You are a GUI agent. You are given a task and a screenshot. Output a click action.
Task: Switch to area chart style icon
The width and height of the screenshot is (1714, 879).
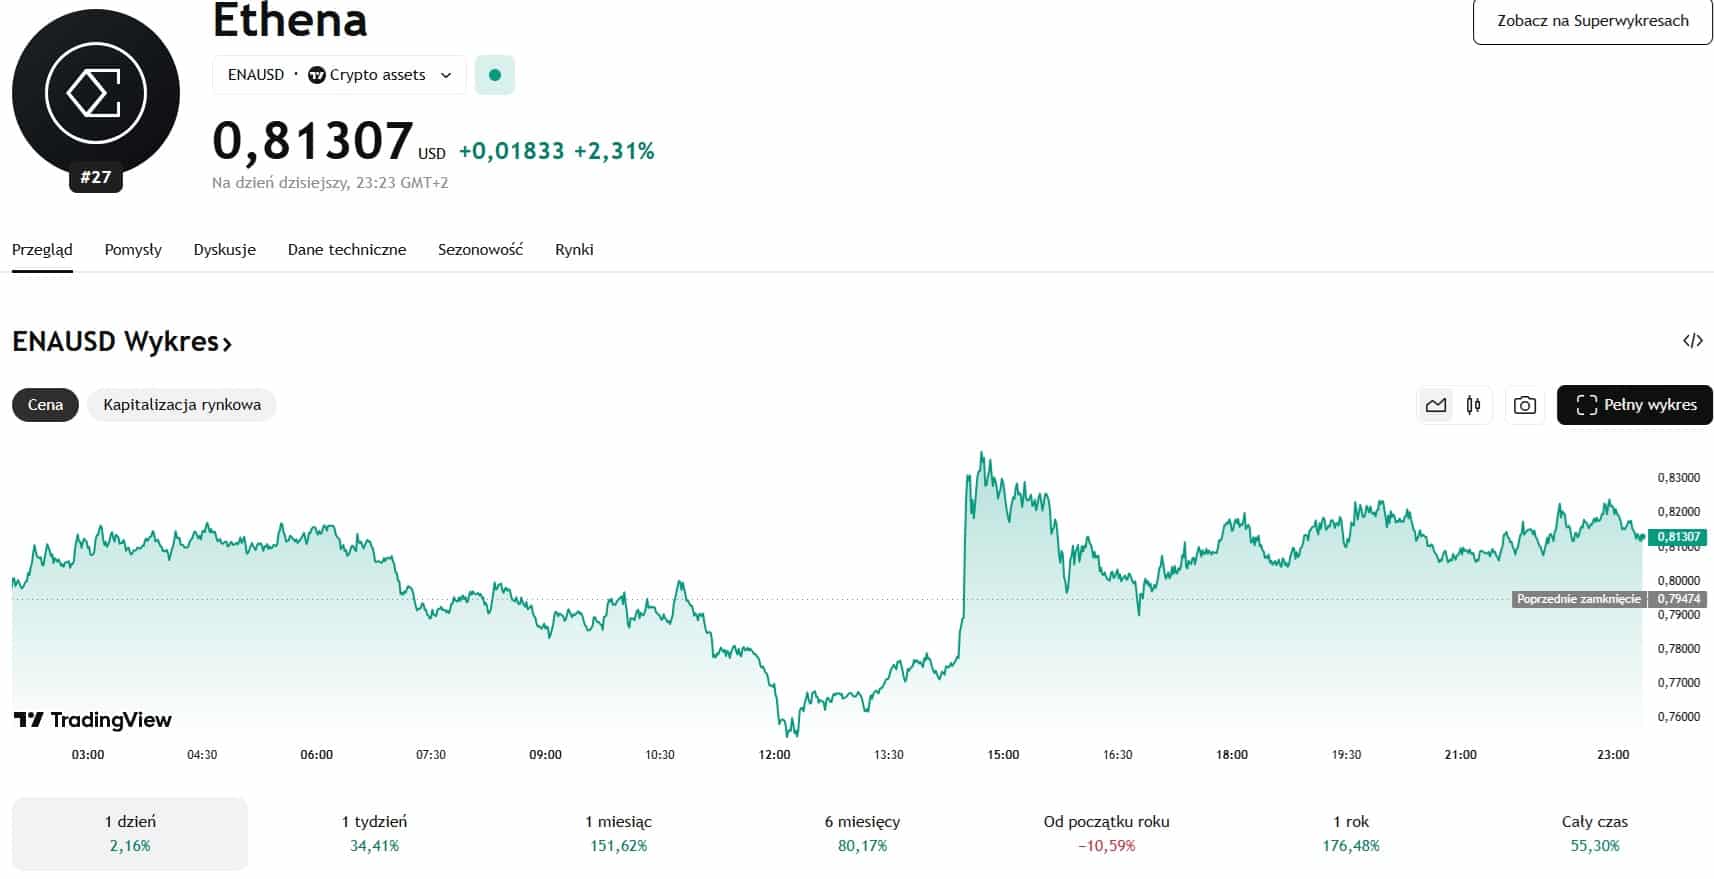click(x=1436, y=405)
